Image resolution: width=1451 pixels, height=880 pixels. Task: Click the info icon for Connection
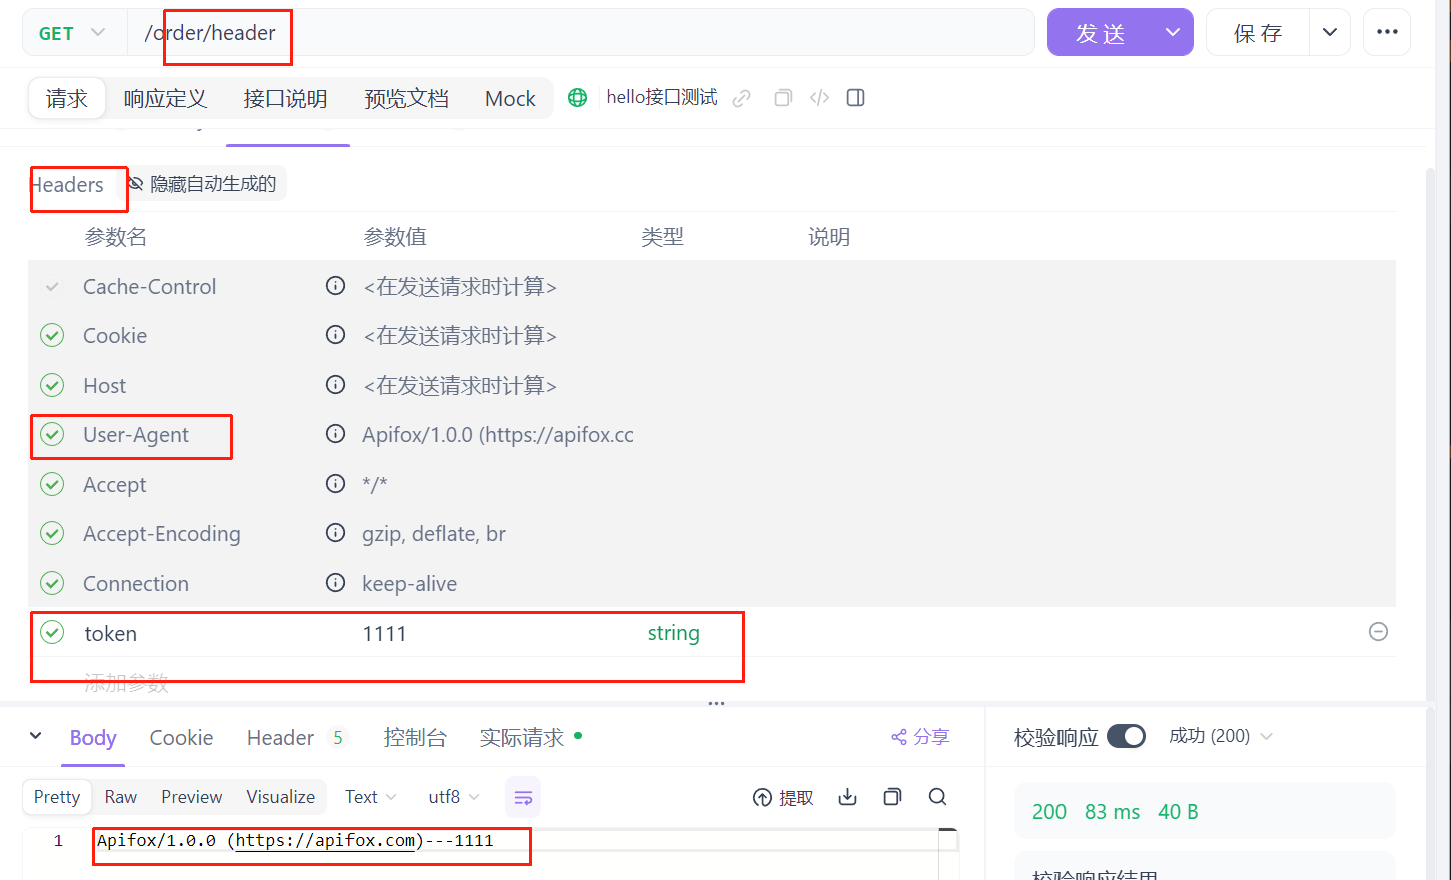336,583
